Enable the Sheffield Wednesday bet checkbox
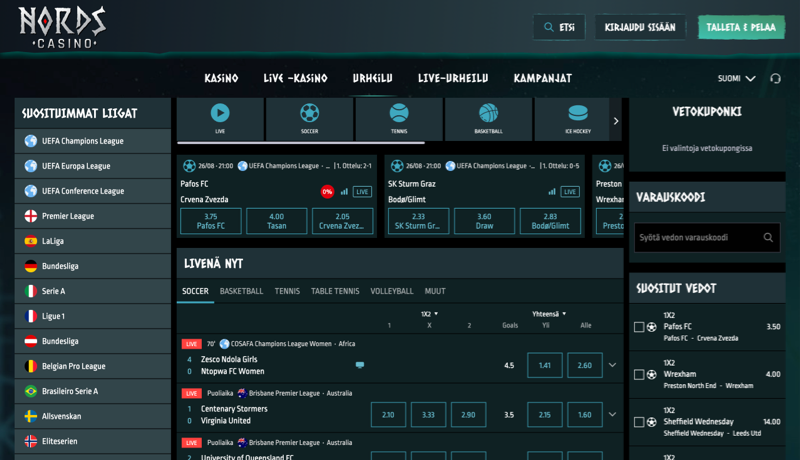 (x=639, y=422)
